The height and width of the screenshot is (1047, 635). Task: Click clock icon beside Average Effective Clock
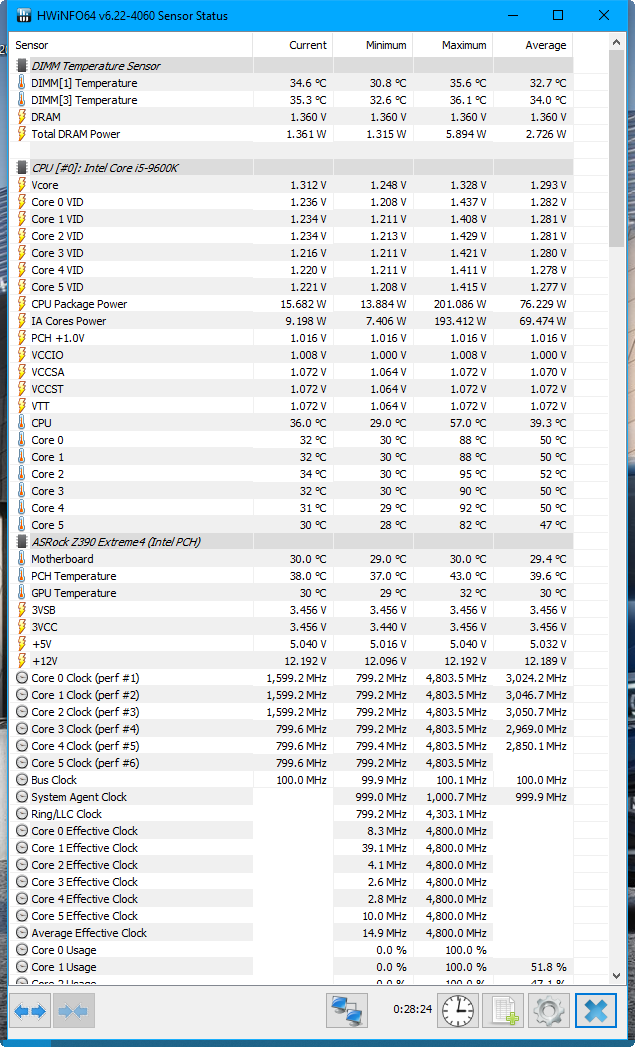coord(22,933)
